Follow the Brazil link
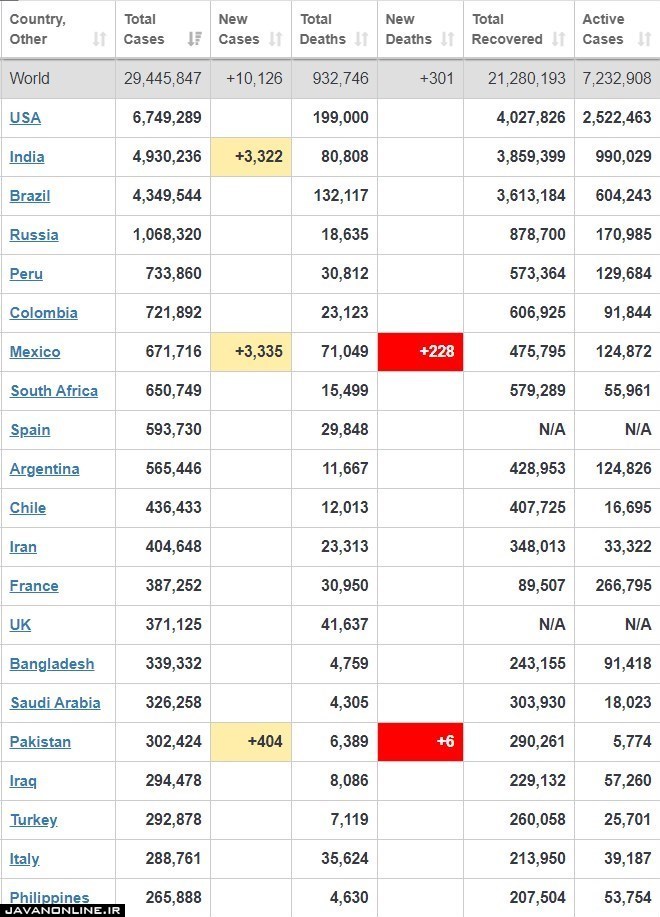660x917 pixels. coord(30,195)
